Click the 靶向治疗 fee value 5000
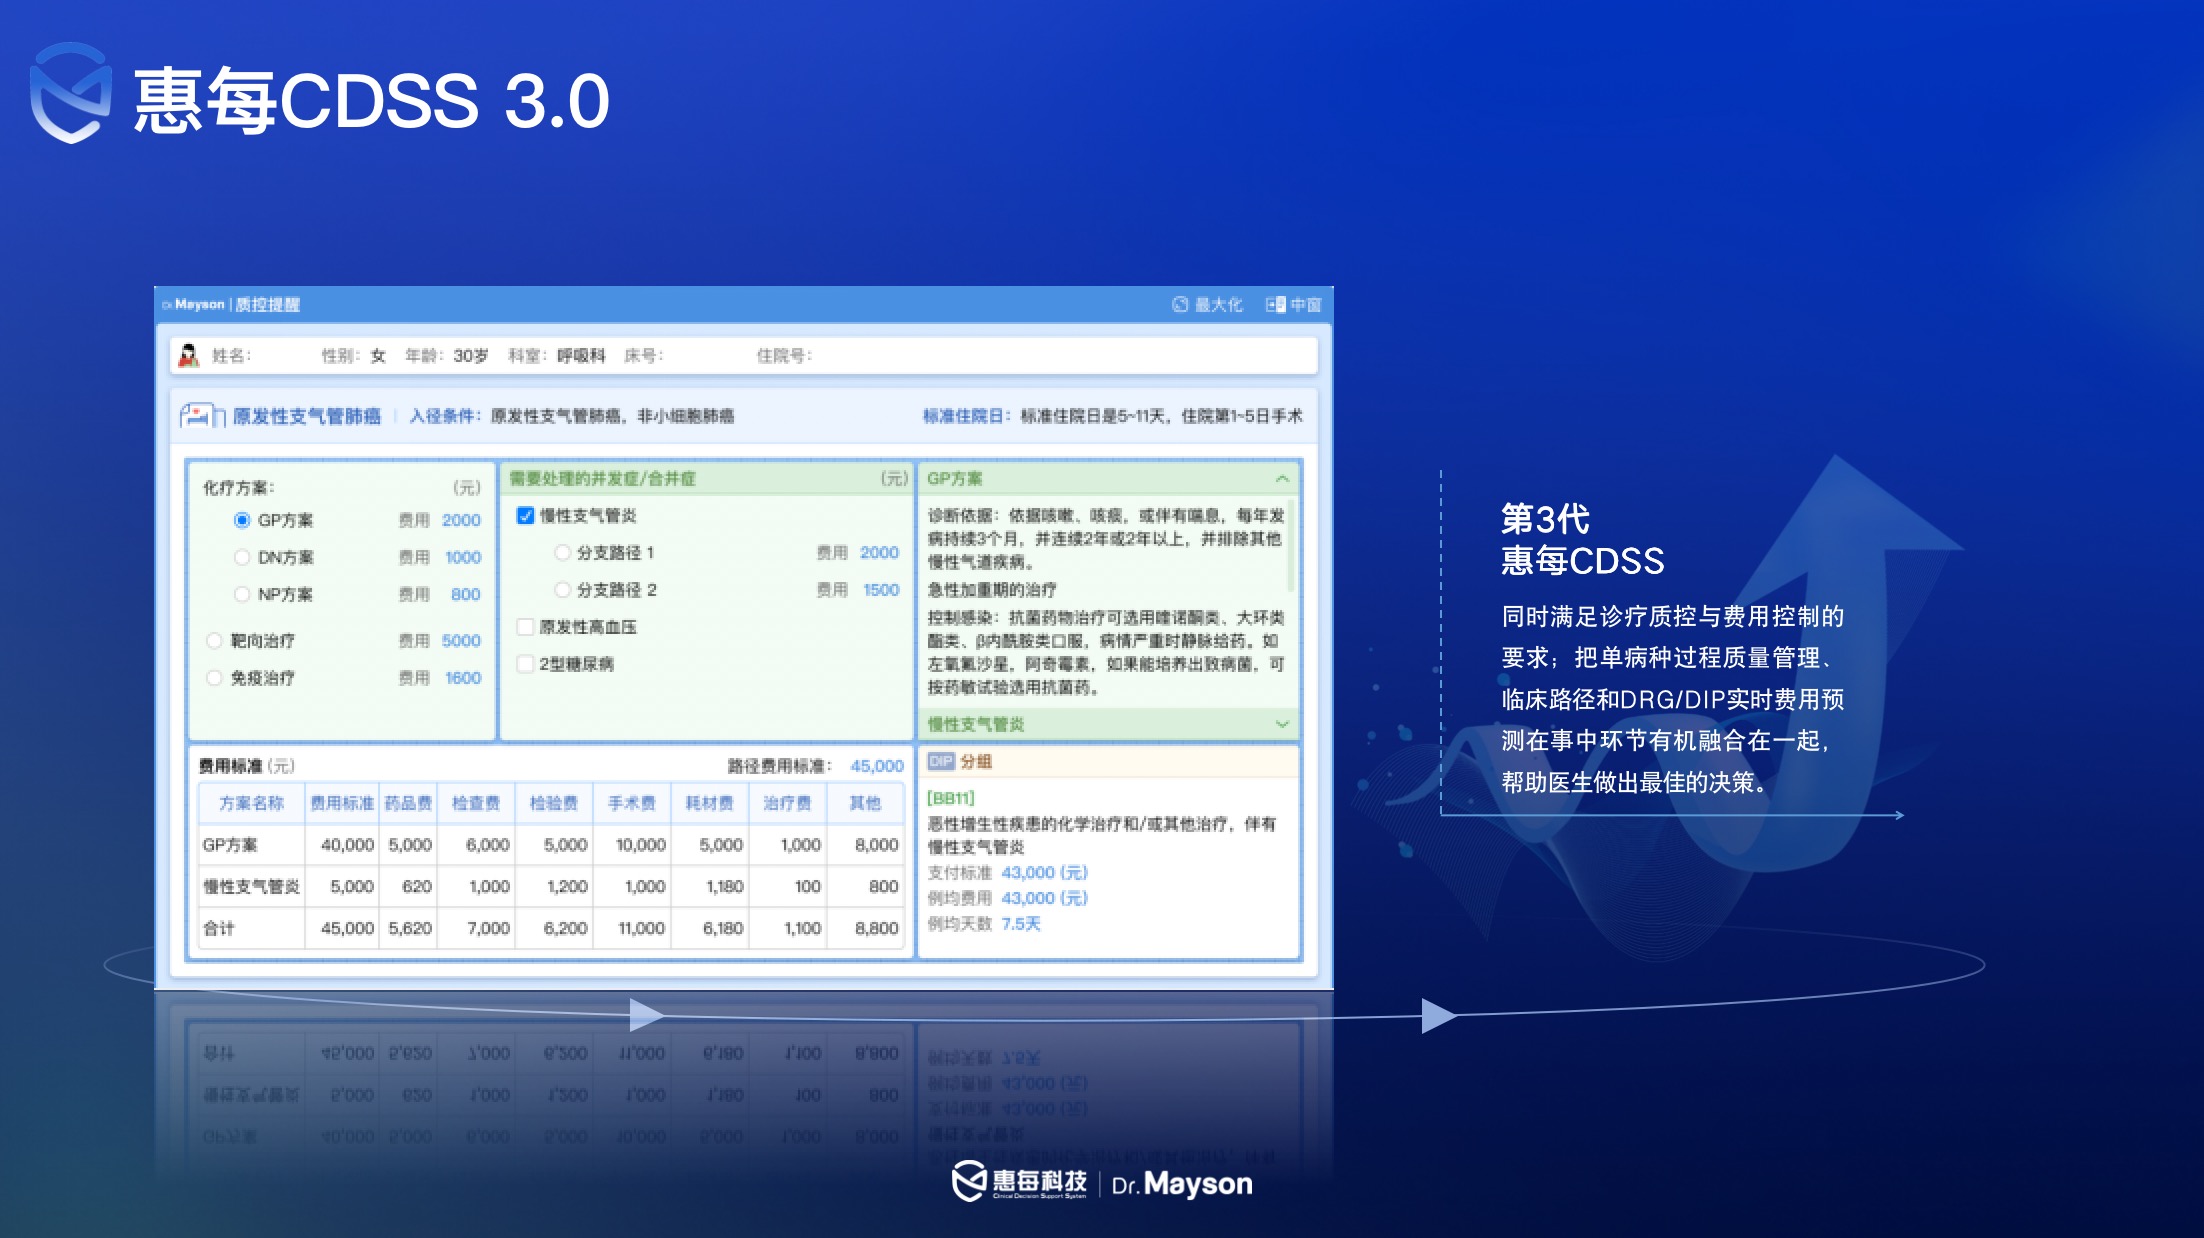The image size is (2204, 1238). click(461, 640)
